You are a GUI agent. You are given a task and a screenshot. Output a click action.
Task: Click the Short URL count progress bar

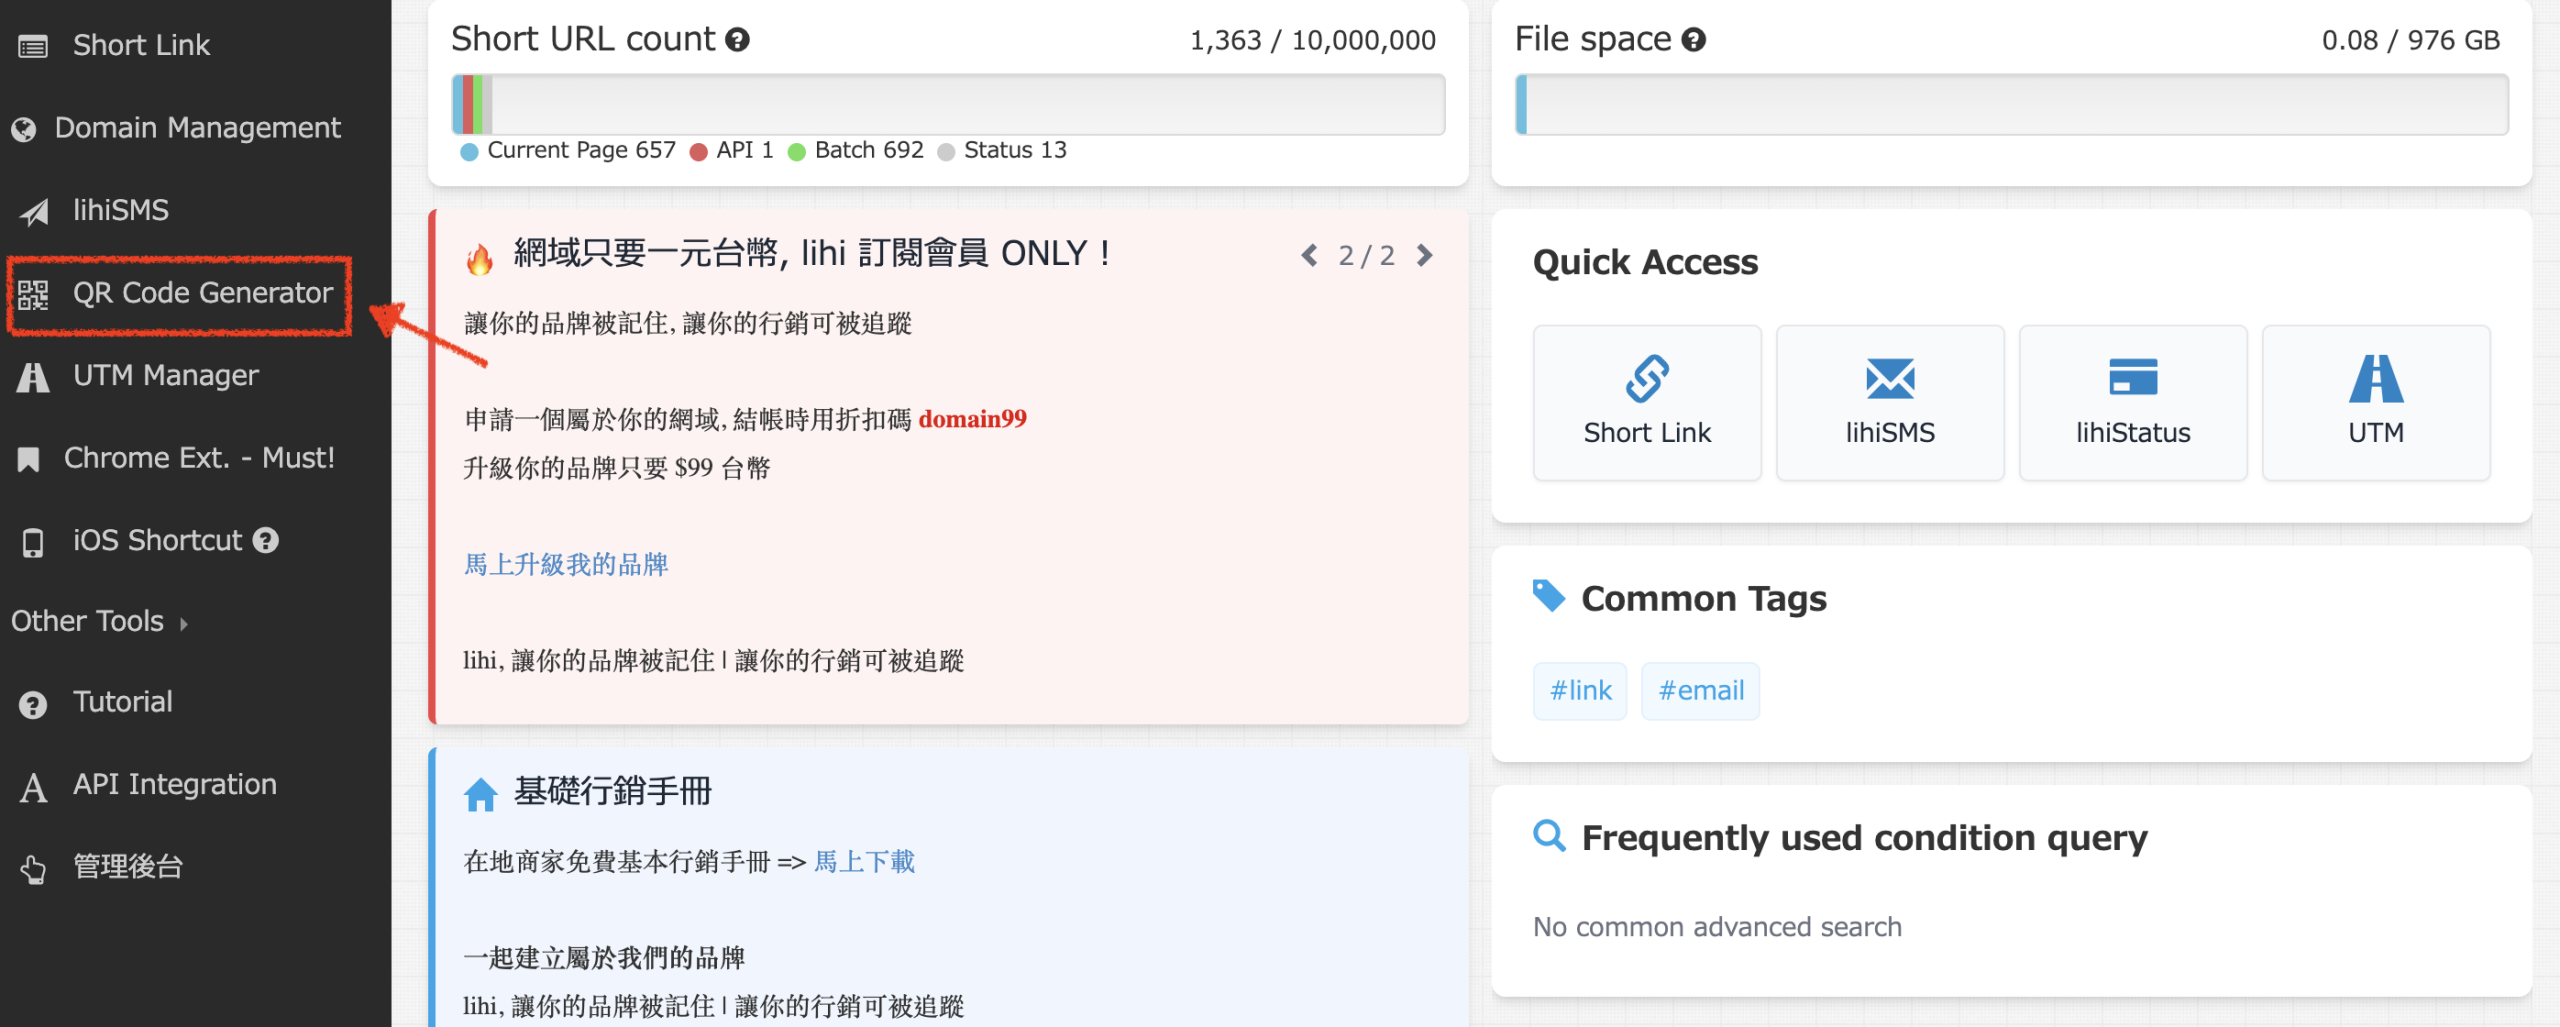(x=948, y=104)
